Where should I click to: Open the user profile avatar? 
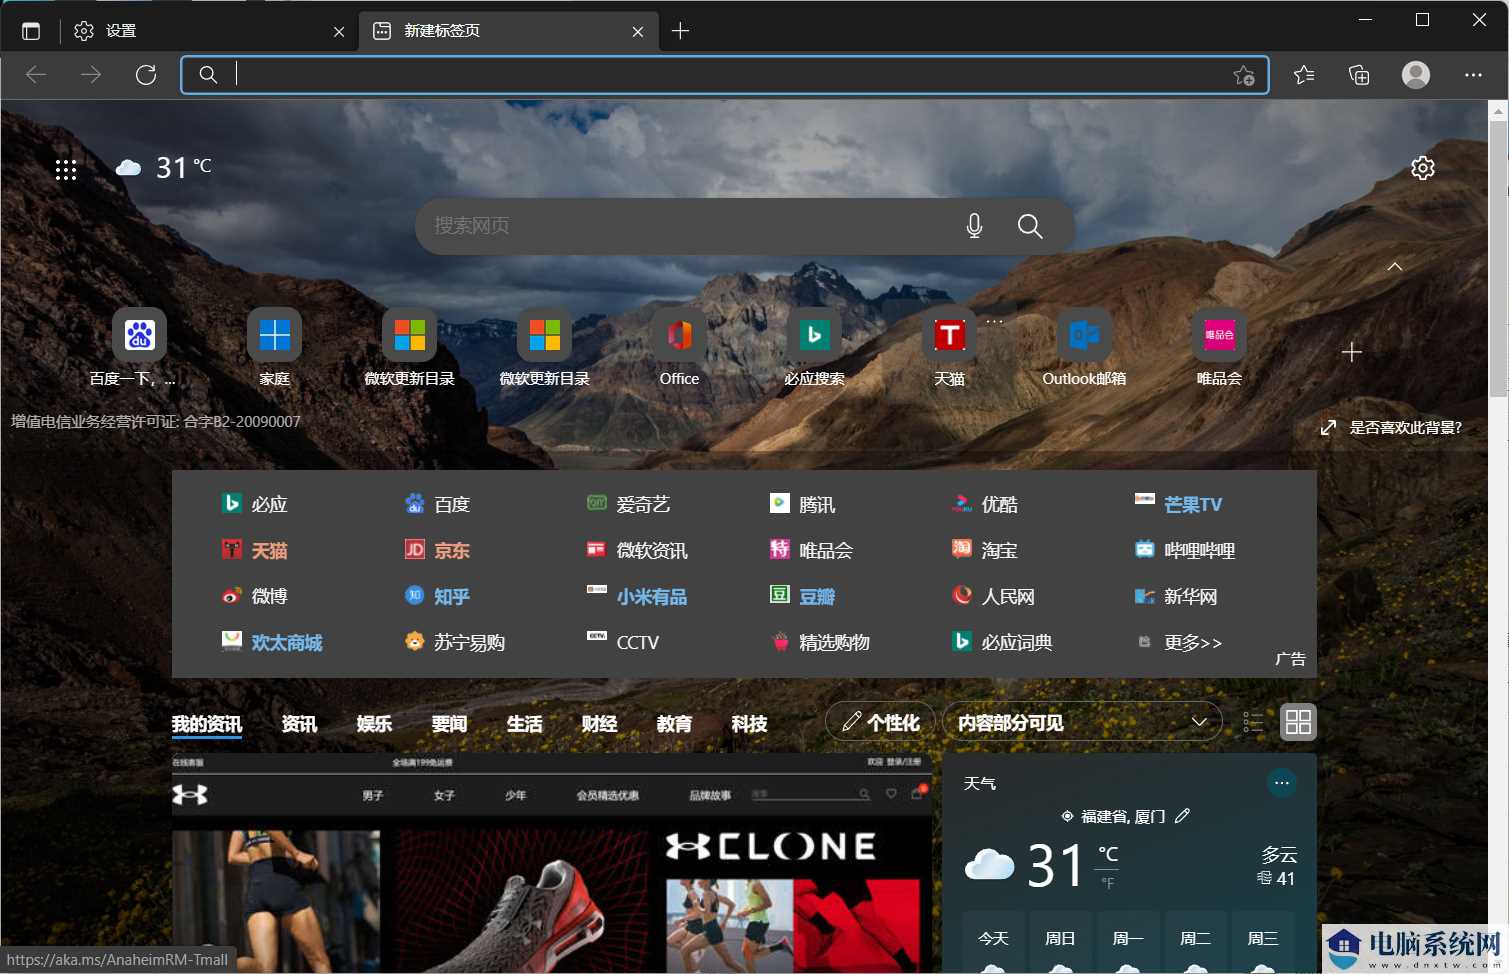tap(1416, 75)
